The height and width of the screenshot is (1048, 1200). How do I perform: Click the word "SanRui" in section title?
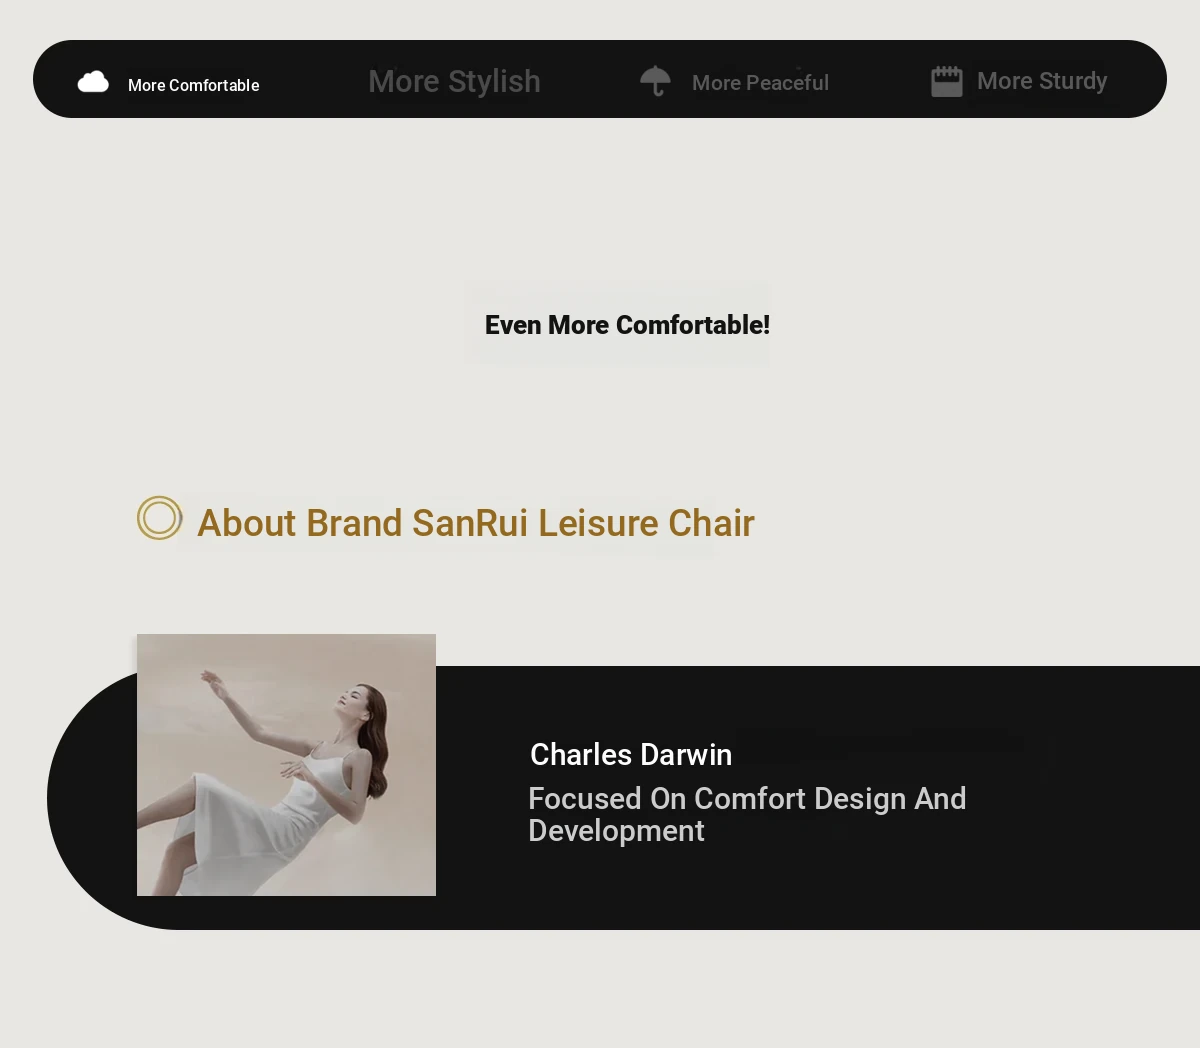tap(470, 523)
